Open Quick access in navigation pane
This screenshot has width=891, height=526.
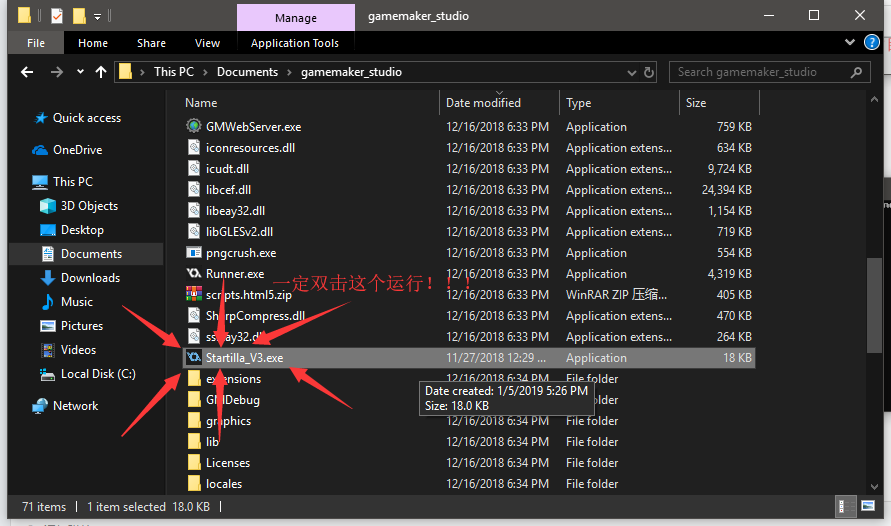tap(78, 118)
